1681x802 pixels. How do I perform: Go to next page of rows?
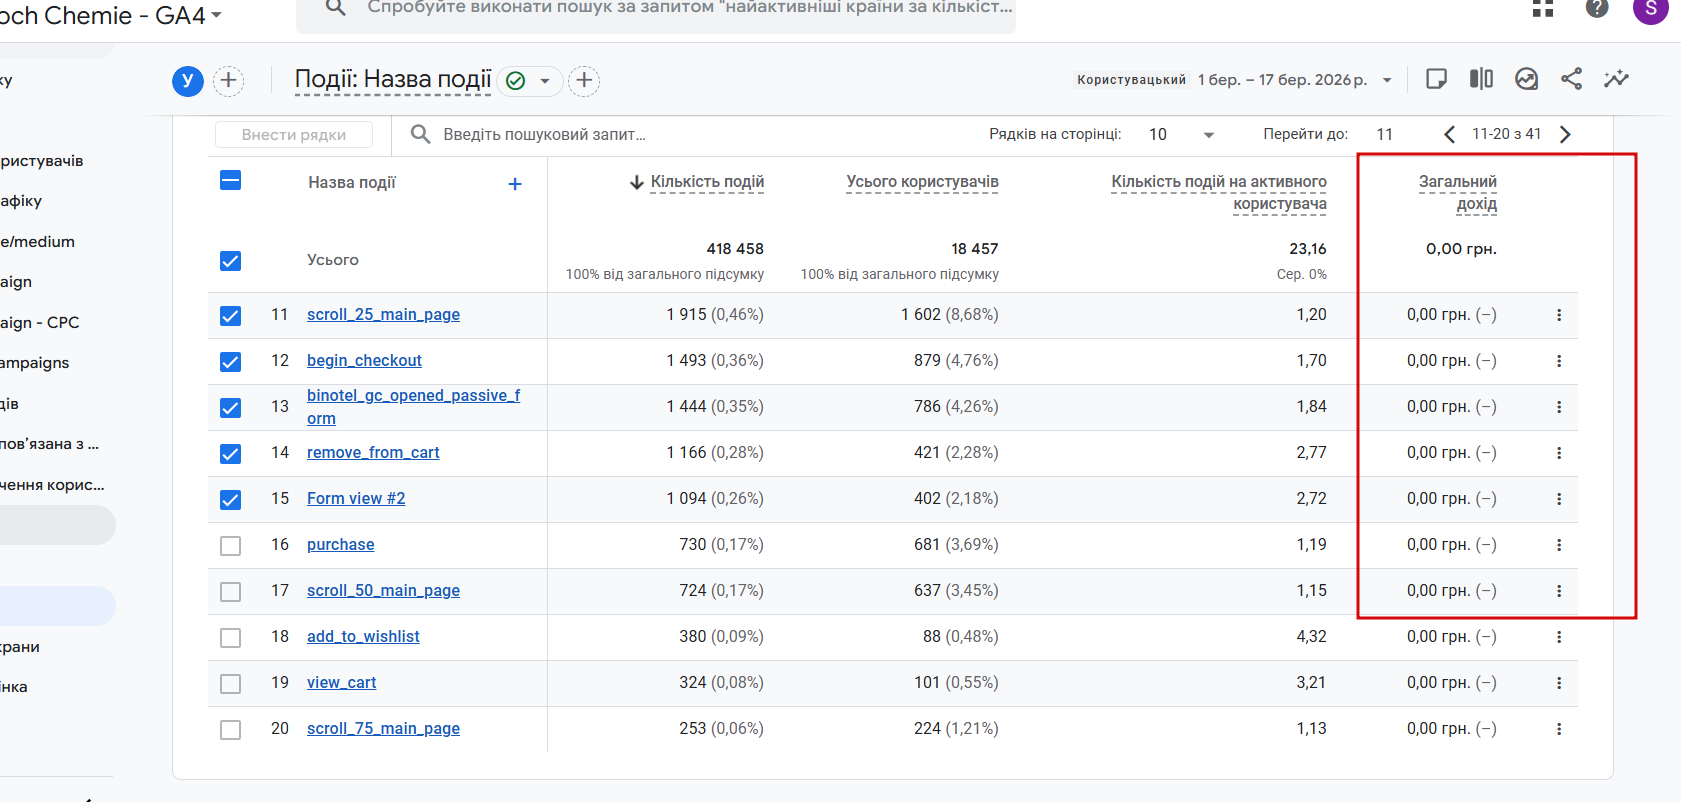(1566, 134)
